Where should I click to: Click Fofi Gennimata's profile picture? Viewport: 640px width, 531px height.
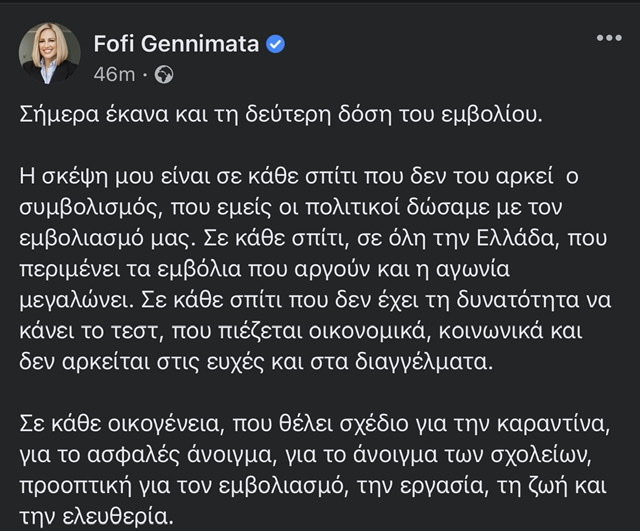coord(51,58)
